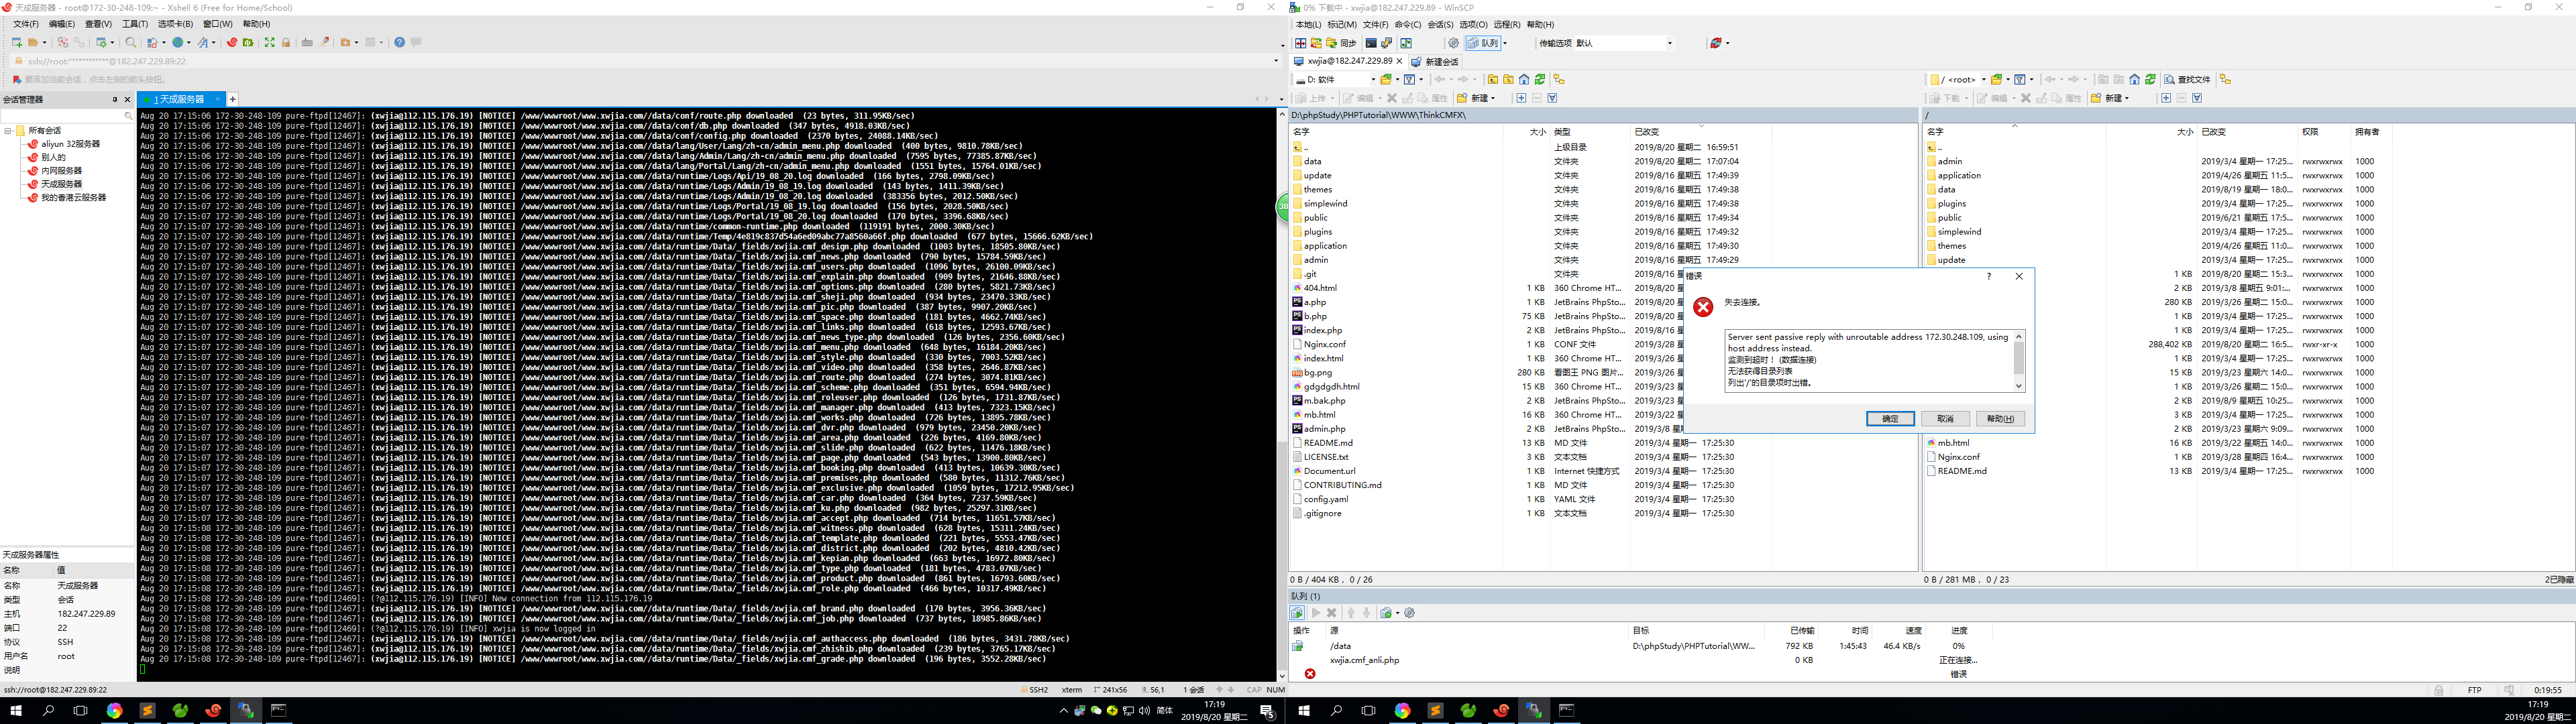Click 查找文件 find files in remote panel
Viewport: 2576px width, 724px height.
2188,79
